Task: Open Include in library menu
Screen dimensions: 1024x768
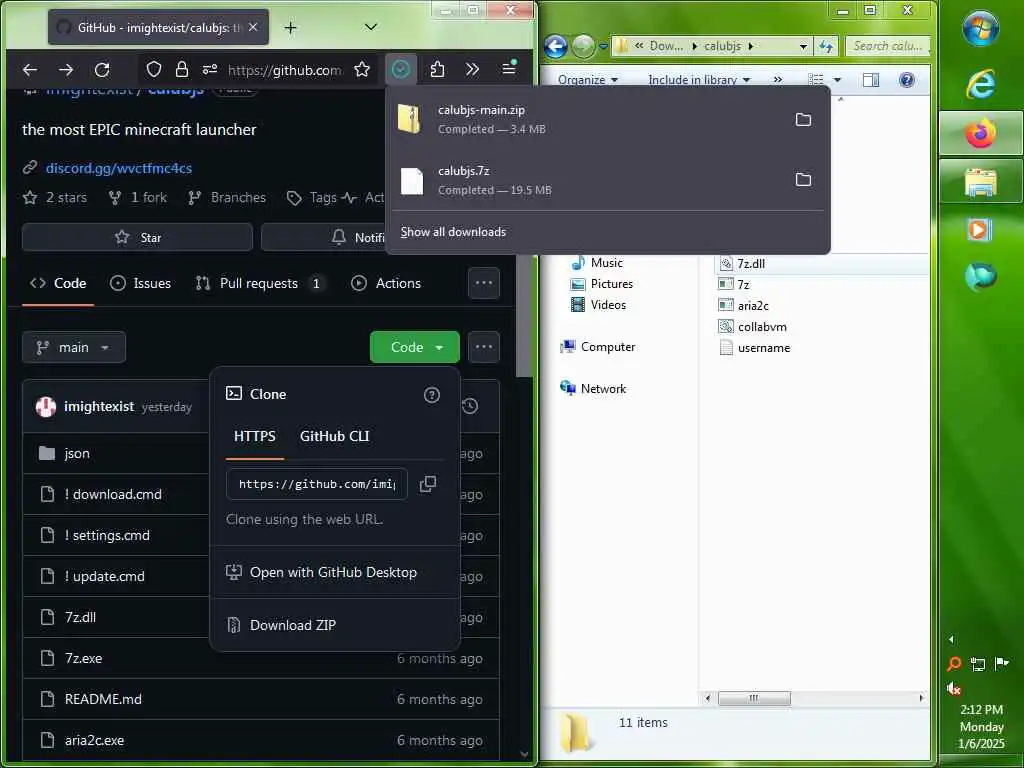Action: coord(699,80)
